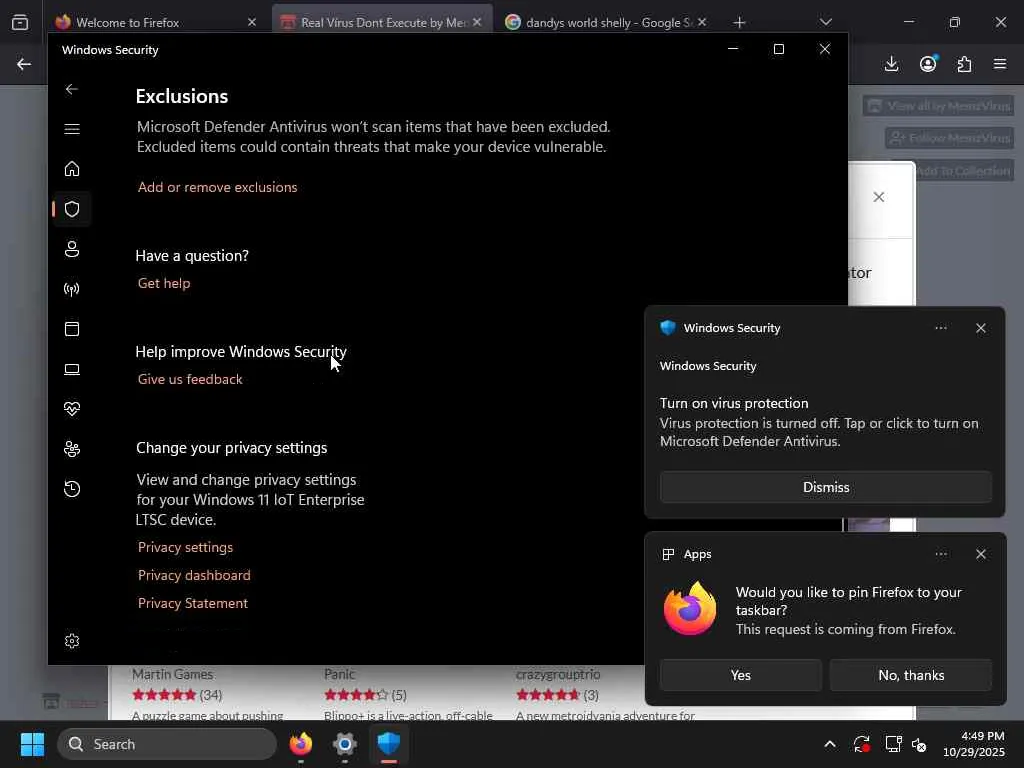Open options menu of Windows Security notification
The width and height of the screenshot is (1024, 768).
(x=940, y=328)
